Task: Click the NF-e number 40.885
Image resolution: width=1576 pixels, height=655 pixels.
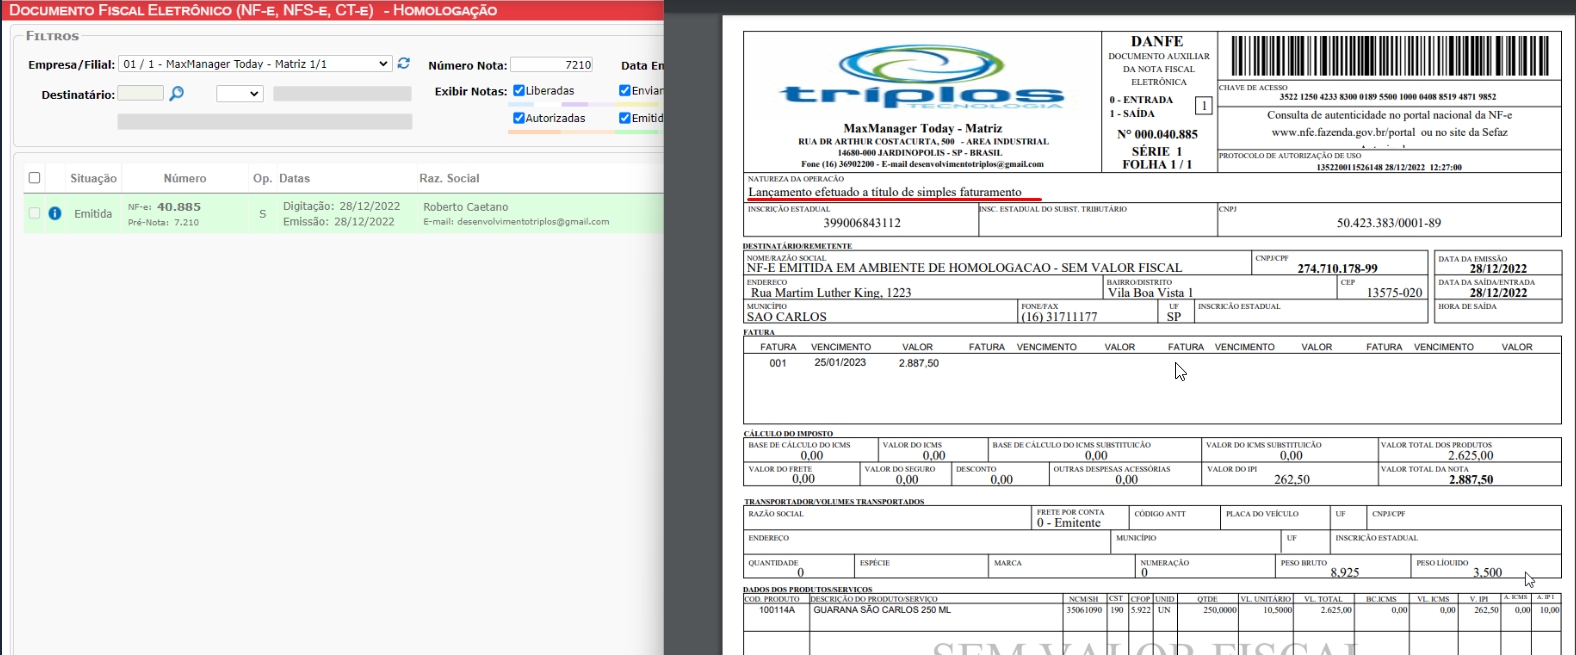Action: point(179,207)
